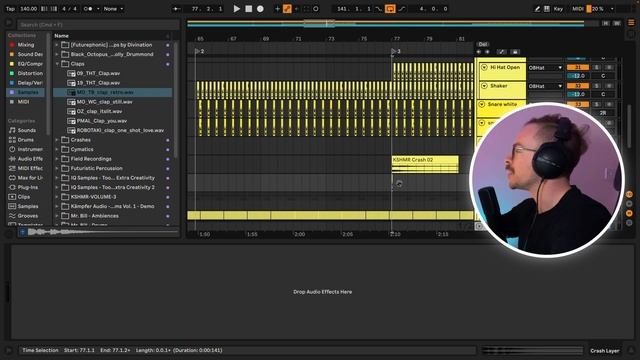
Task: Open the Drums category
Action: (x=25, y=140)
